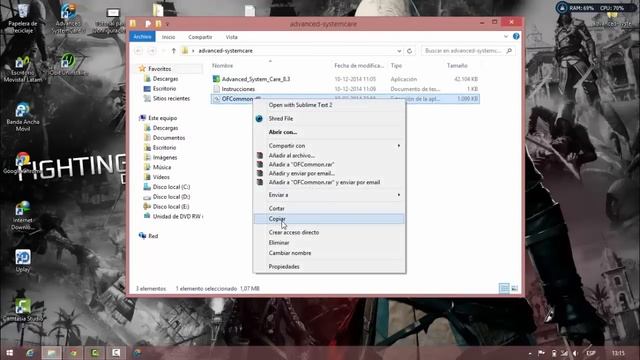Image resolution: width=640 pixels, height=360 pixels.
Task: Choose Cambiar nombre in the context menu
Action: [x=329, y=253]
